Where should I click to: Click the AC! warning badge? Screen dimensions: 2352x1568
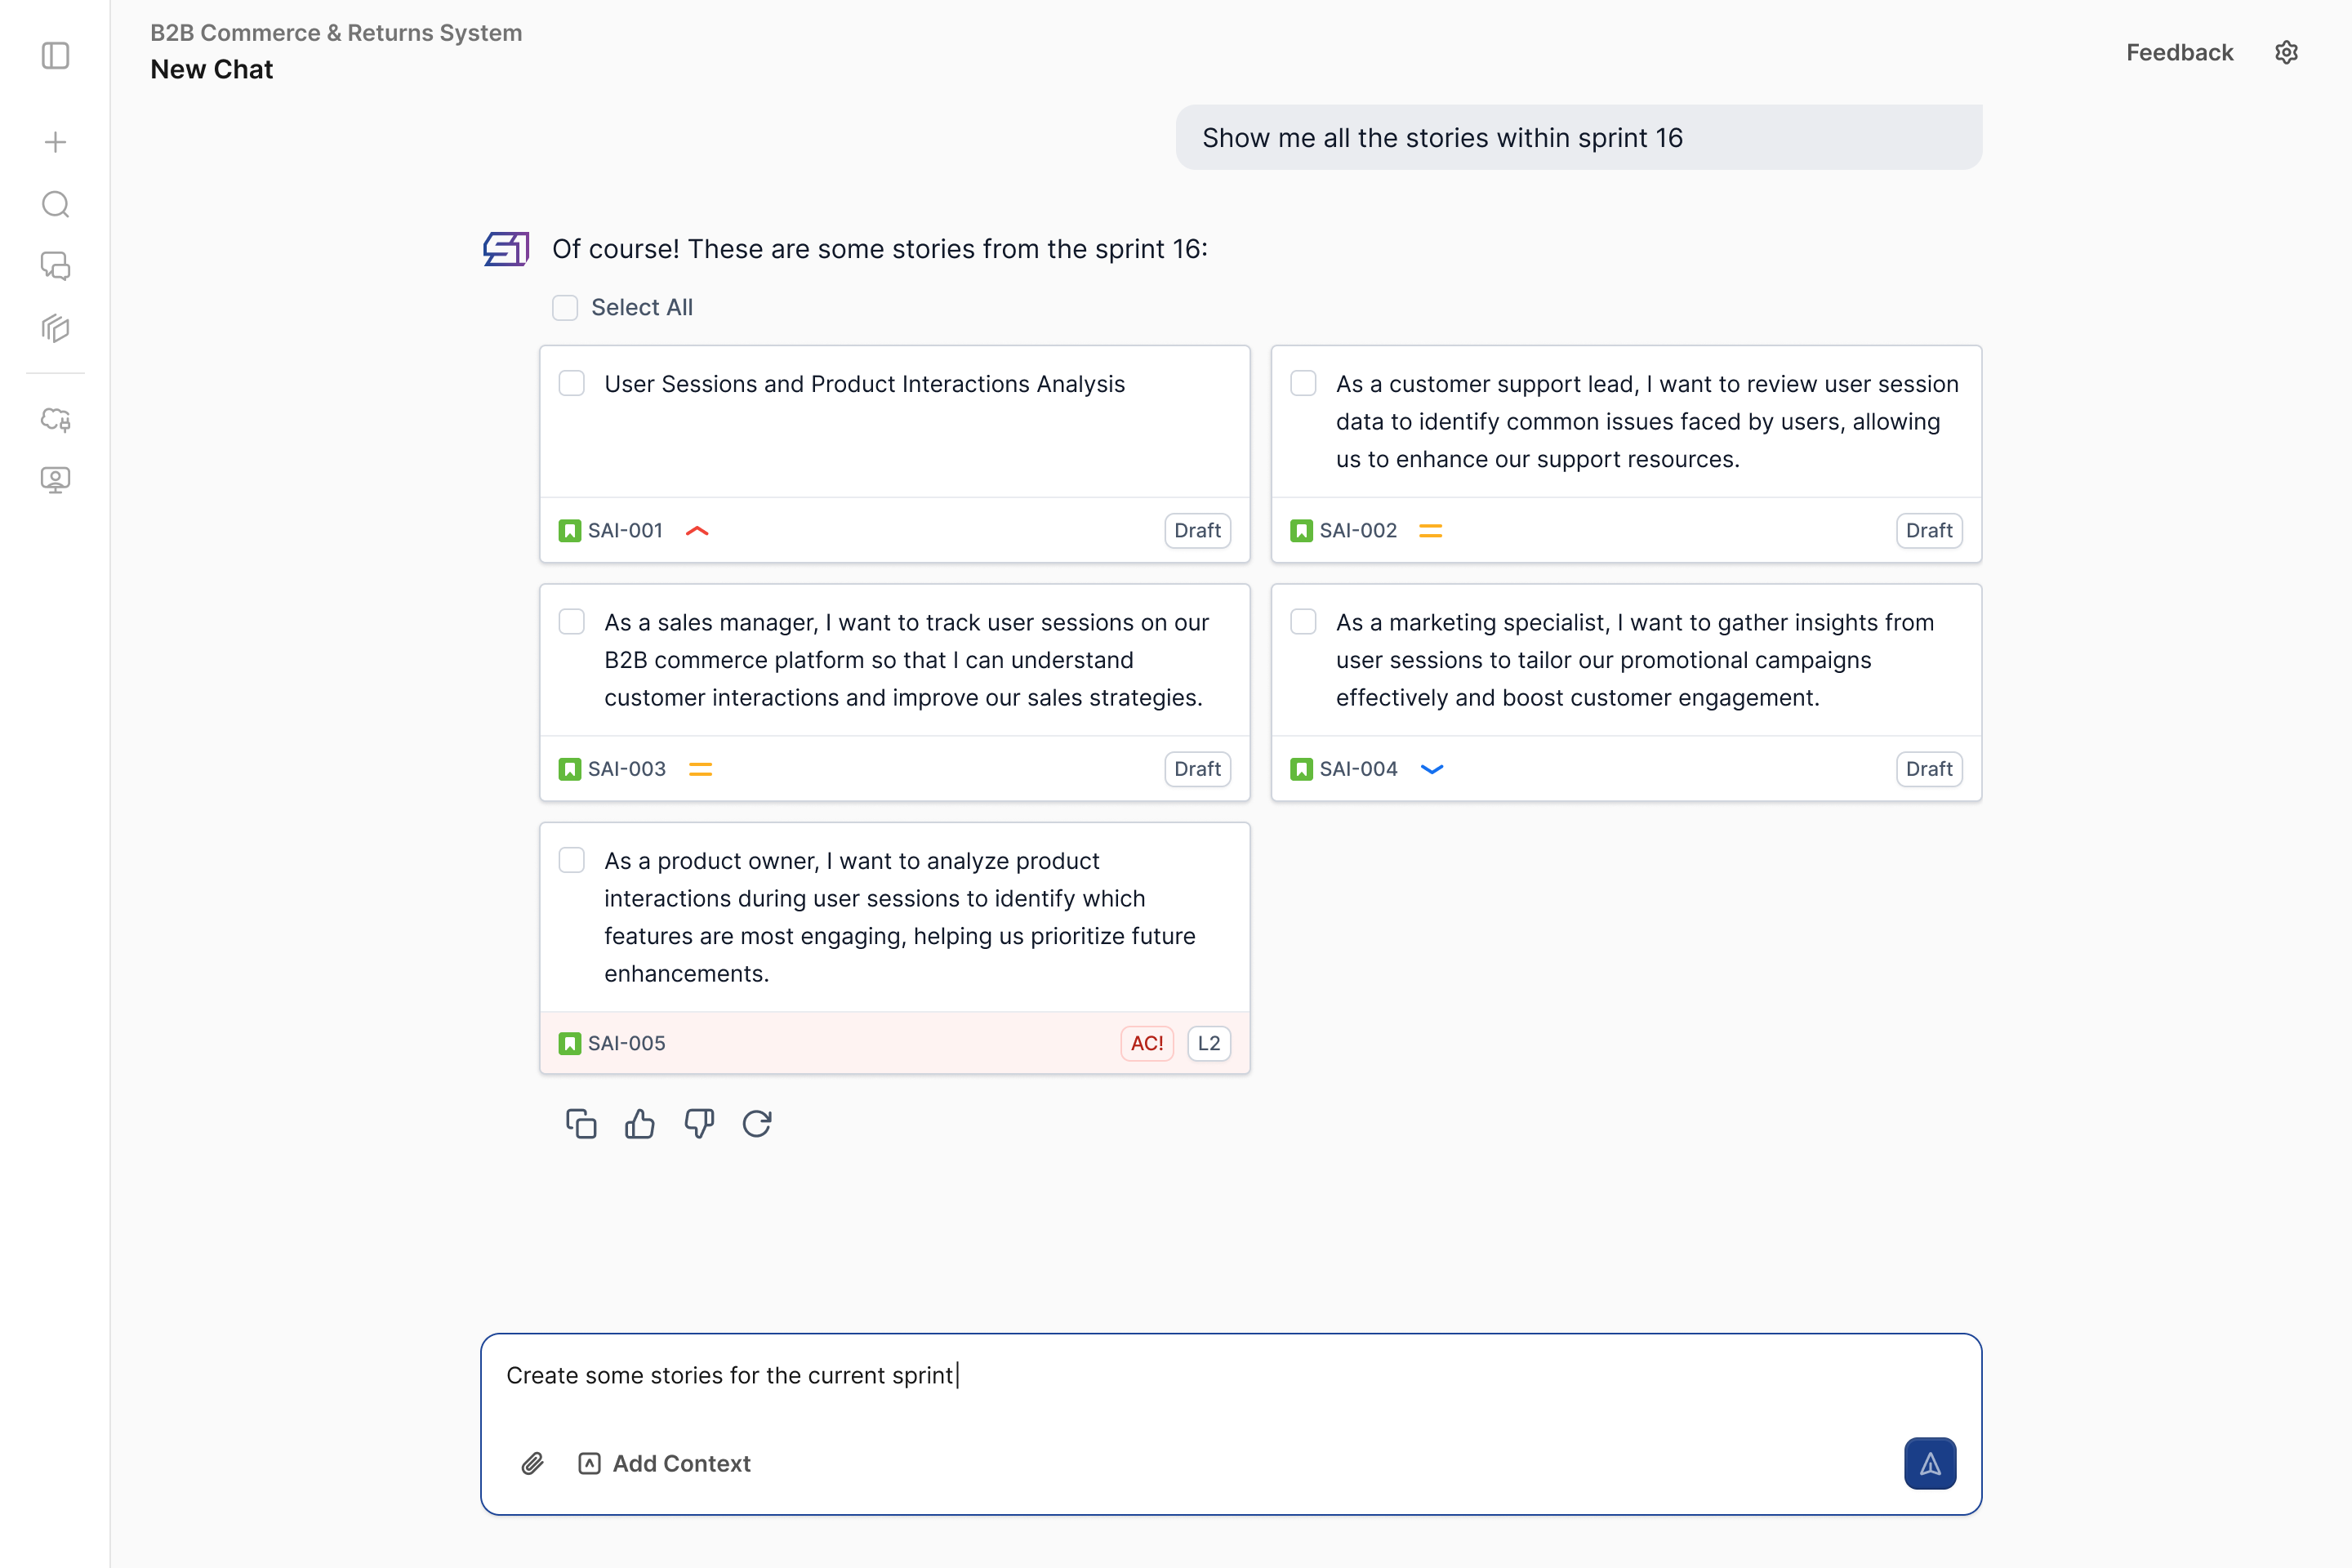point(1147,1043)
